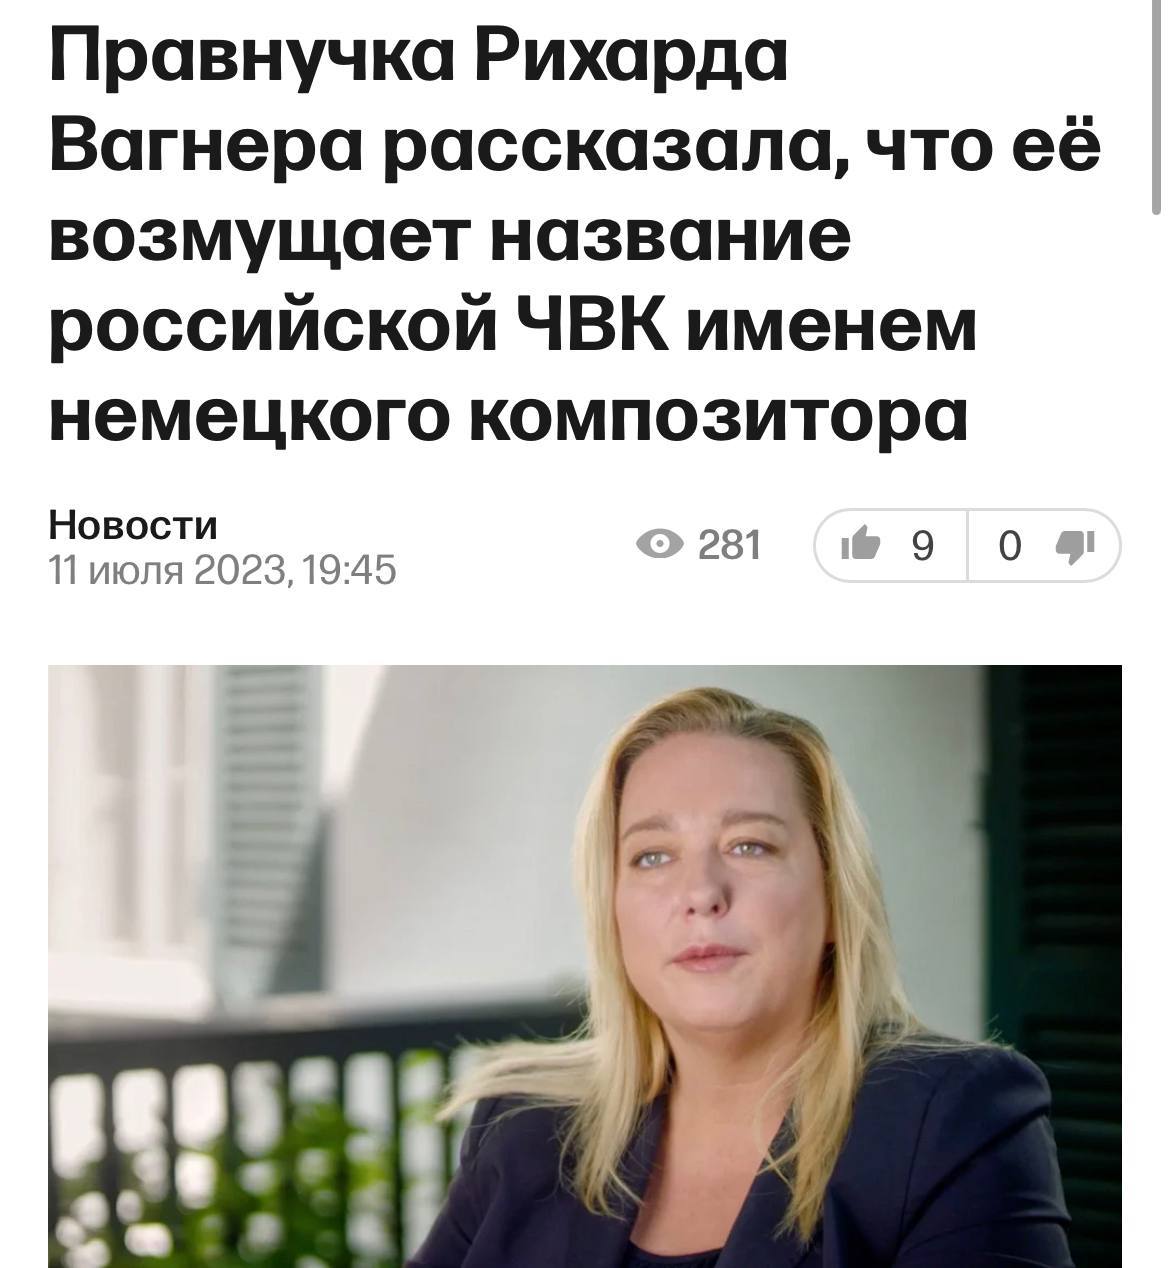Click the scrollbar track below the thumb

(1157, 740)
